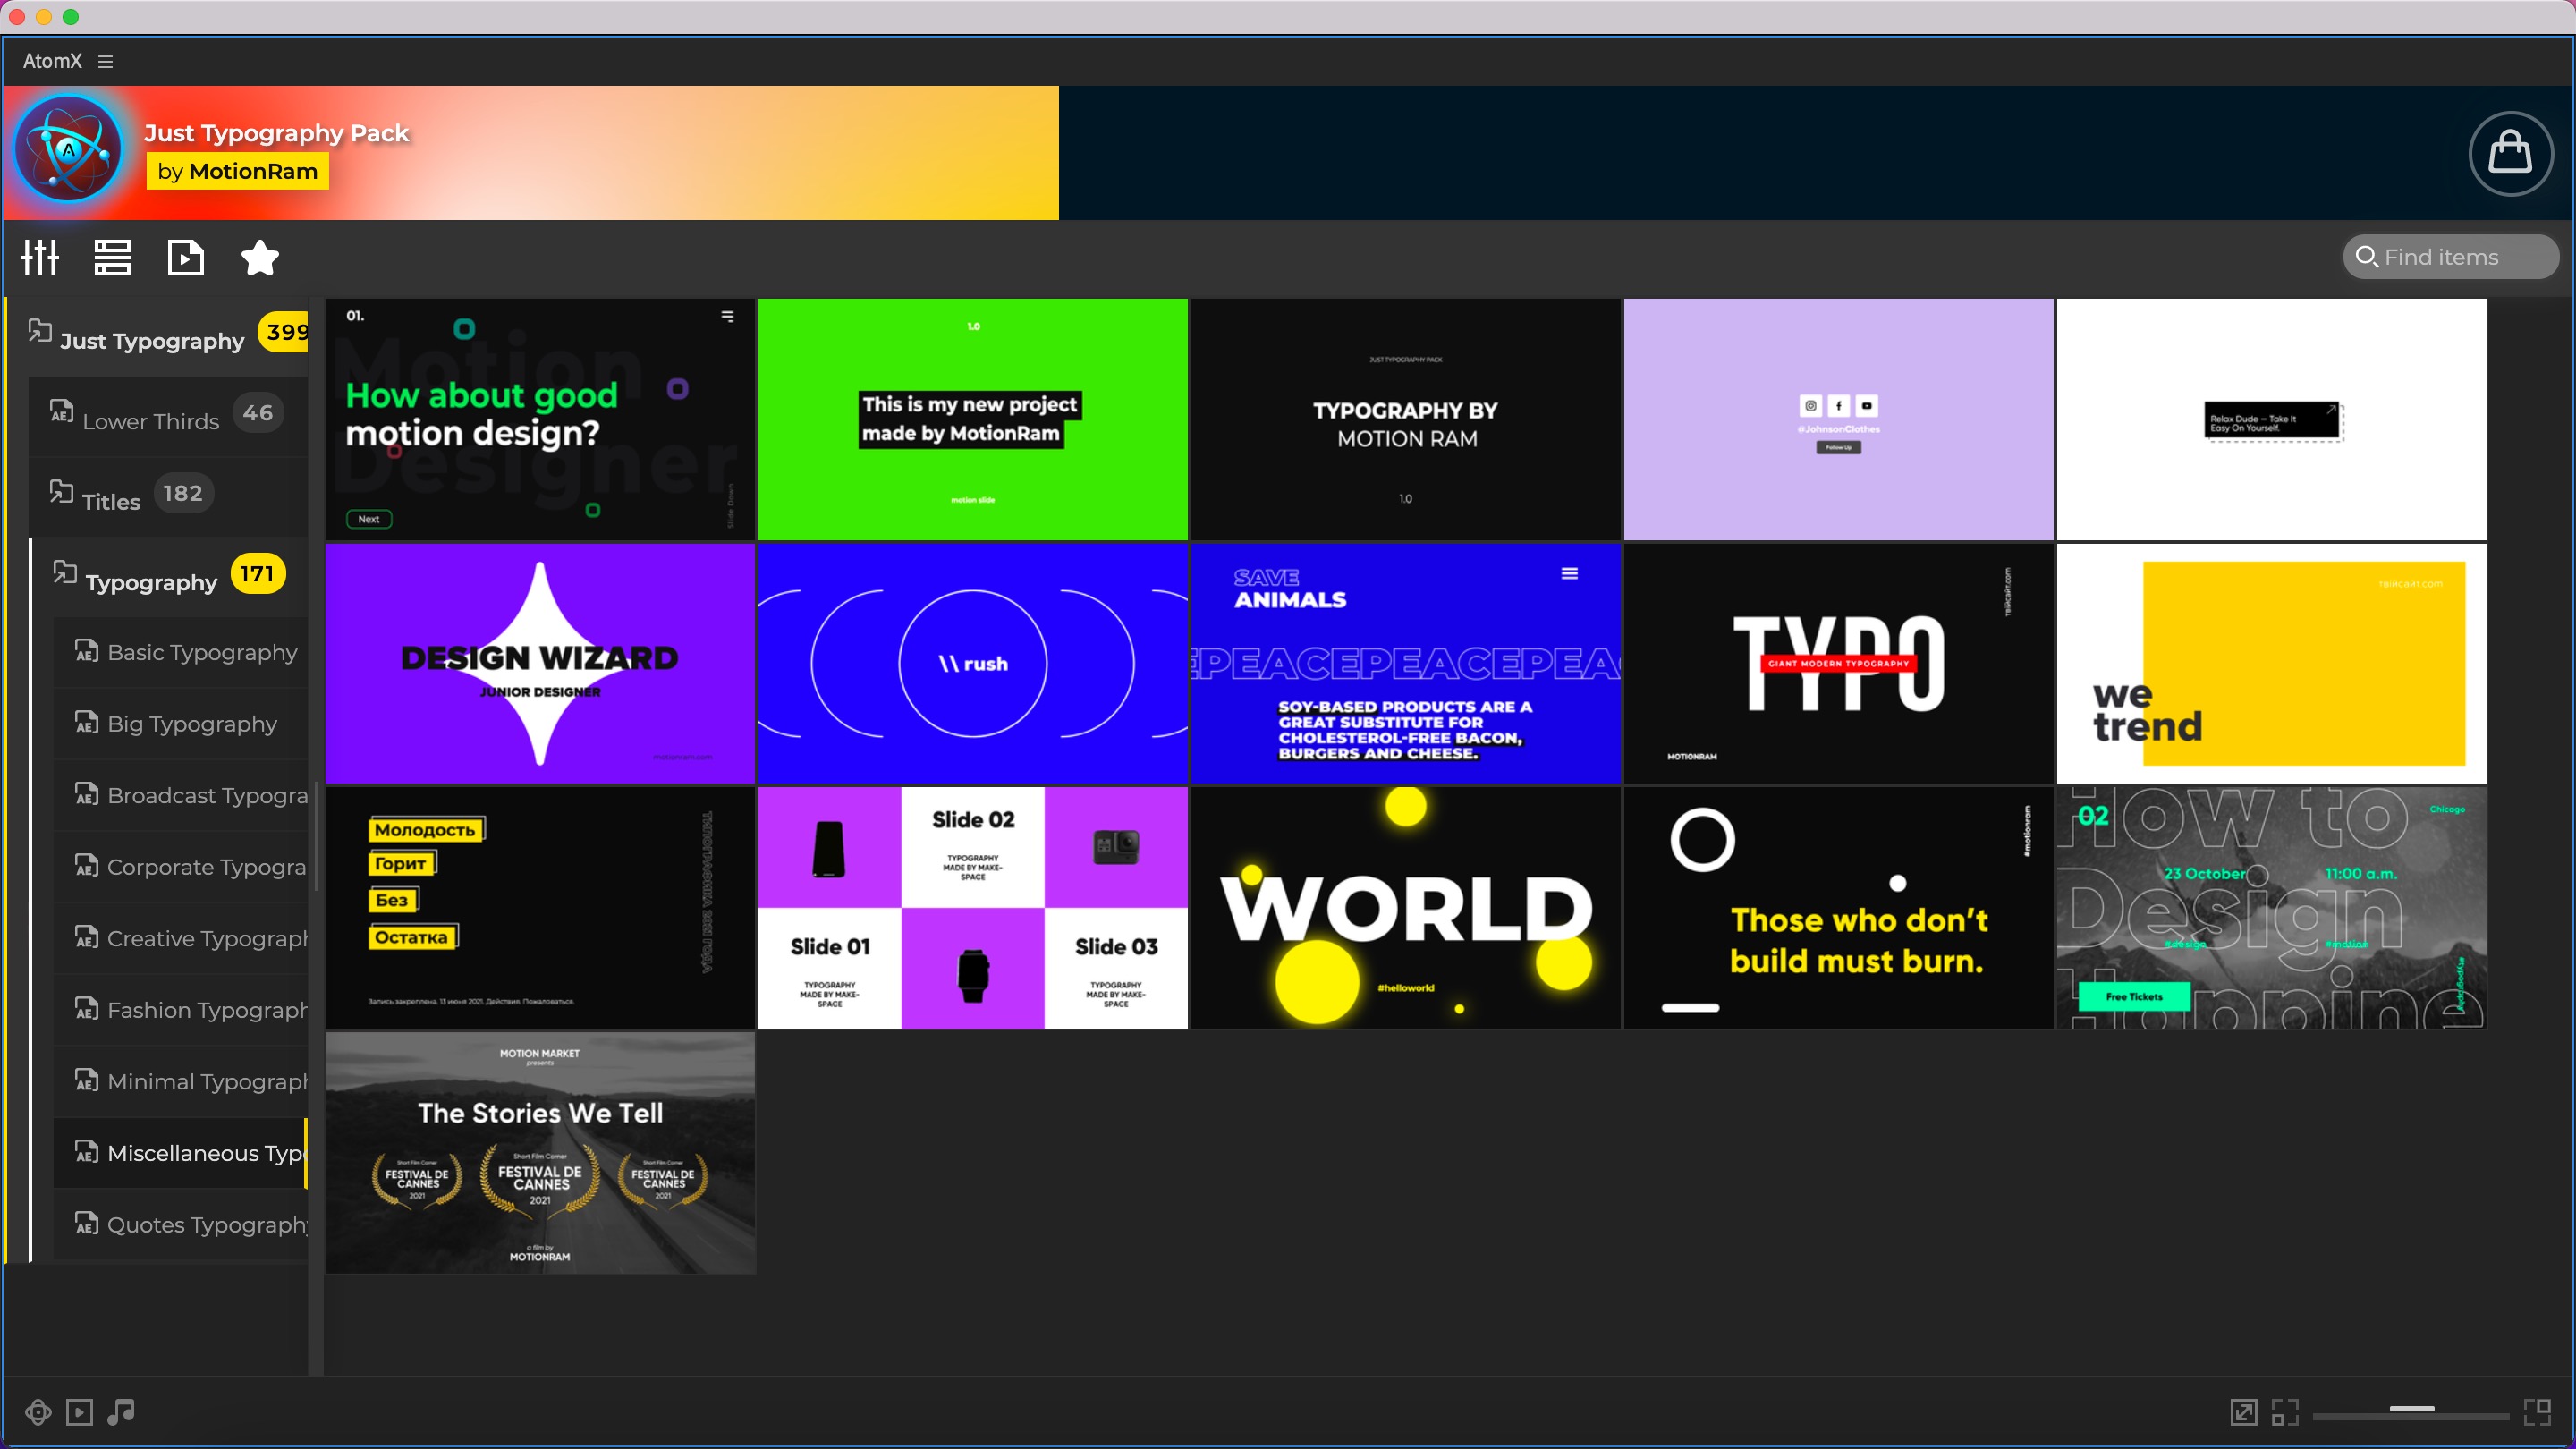
Task: Show favorites with the star icon
Action: (x=260, y=258)
